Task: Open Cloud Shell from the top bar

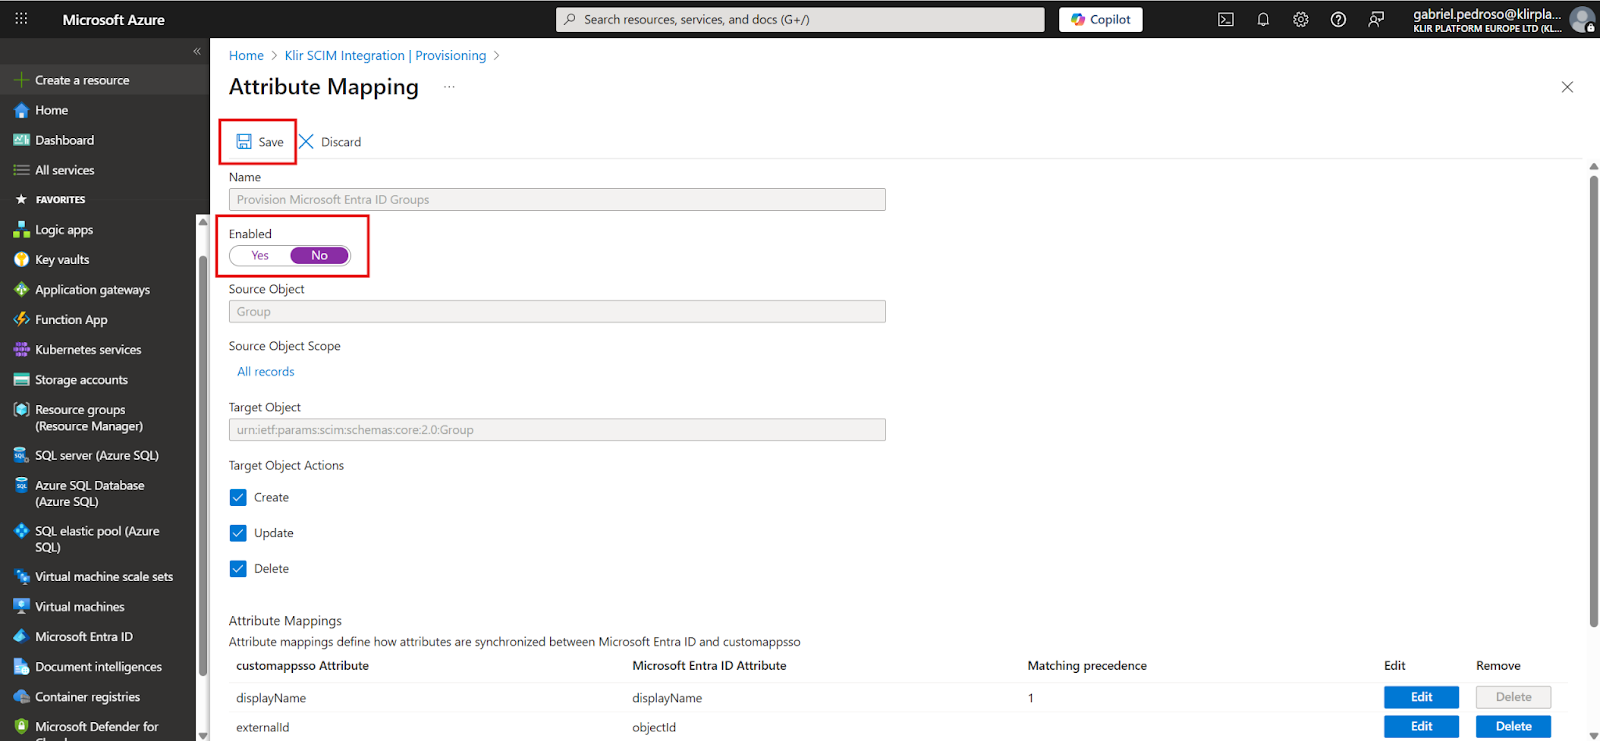Action: pyautogui.click(x=1225, y=20)
